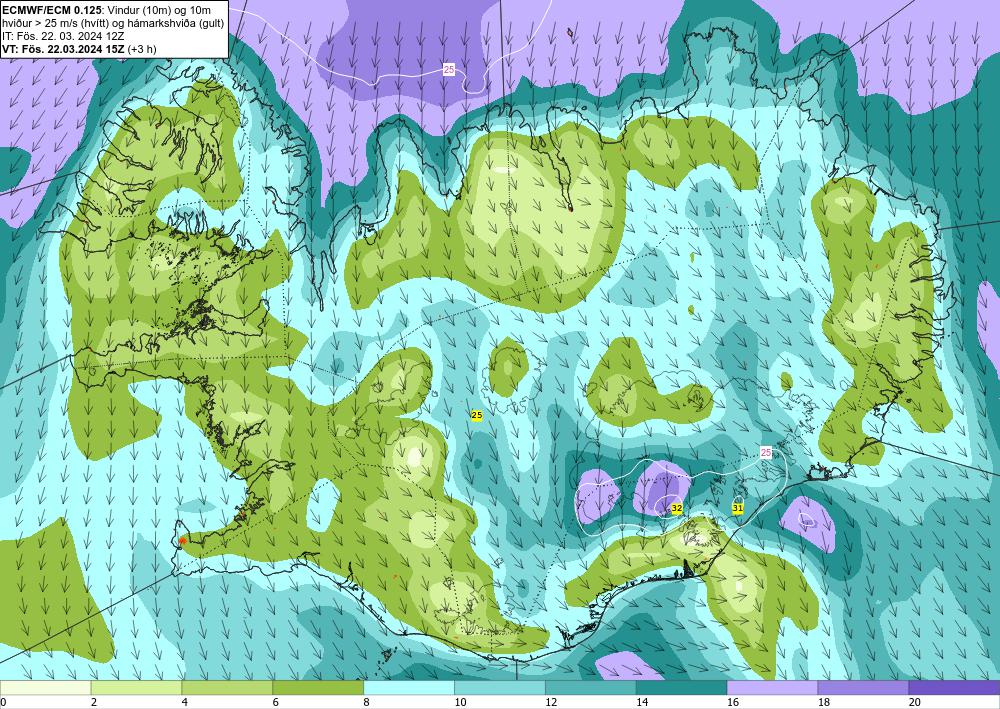This screenshot has width=1000, height=709.
Task: Click the 18–20 m/s medium purple legend swatch
Action: [x=863, y=688]
